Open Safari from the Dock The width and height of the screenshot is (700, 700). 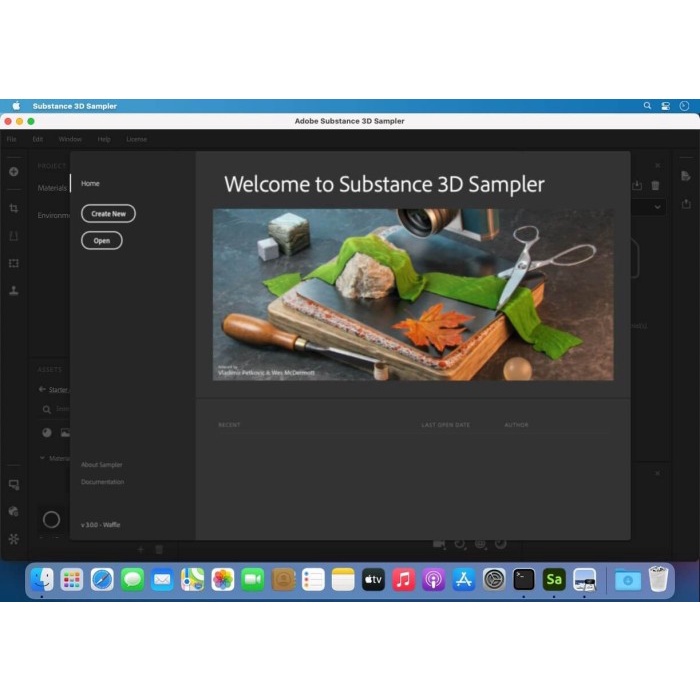[102, 579]
